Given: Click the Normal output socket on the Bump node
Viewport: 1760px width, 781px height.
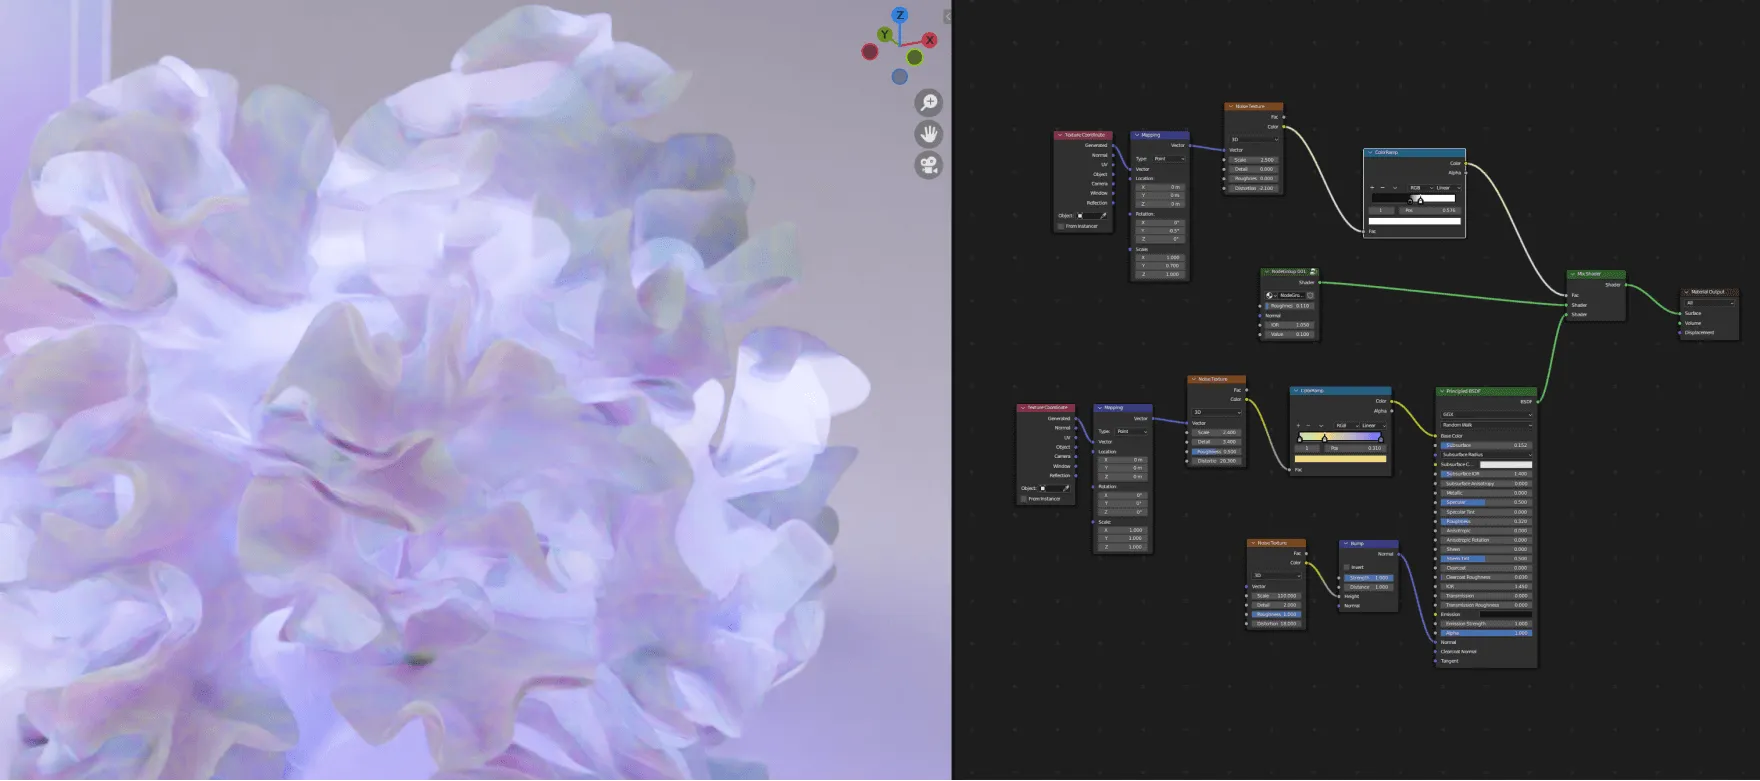Looking at the screenshot, I should 1399,554.
